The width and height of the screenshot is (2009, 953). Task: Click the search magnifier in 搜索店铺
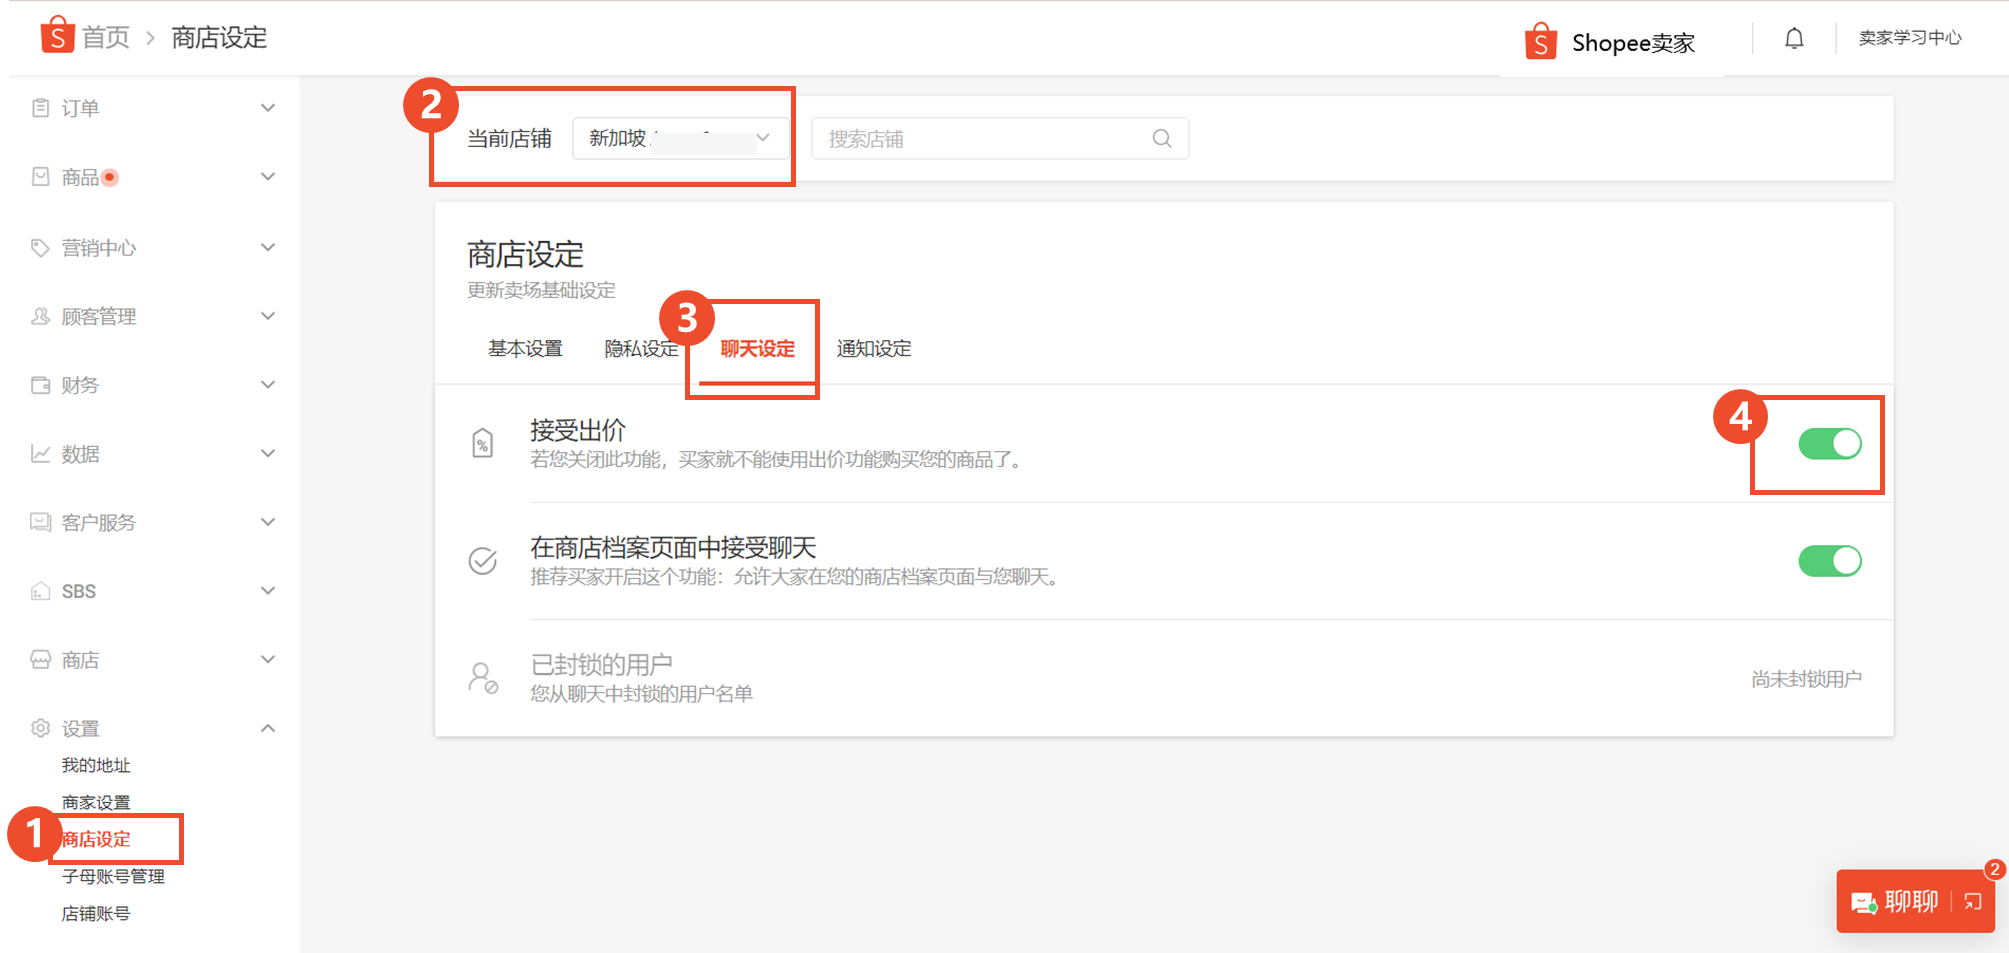pos(1162,139)
